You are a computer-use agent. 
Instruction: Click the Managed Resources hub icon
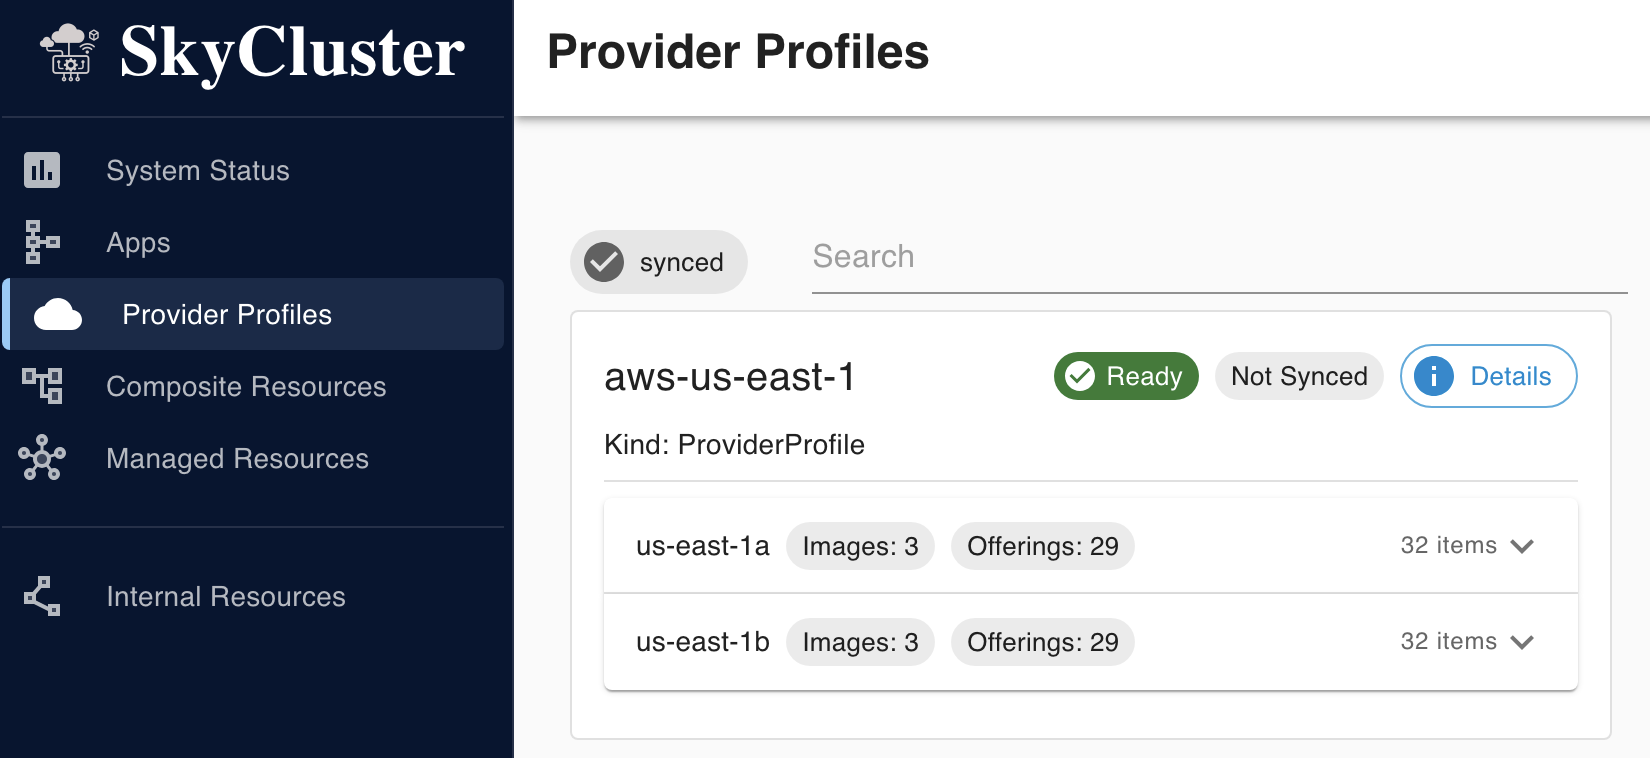click(x=42, y=458)
